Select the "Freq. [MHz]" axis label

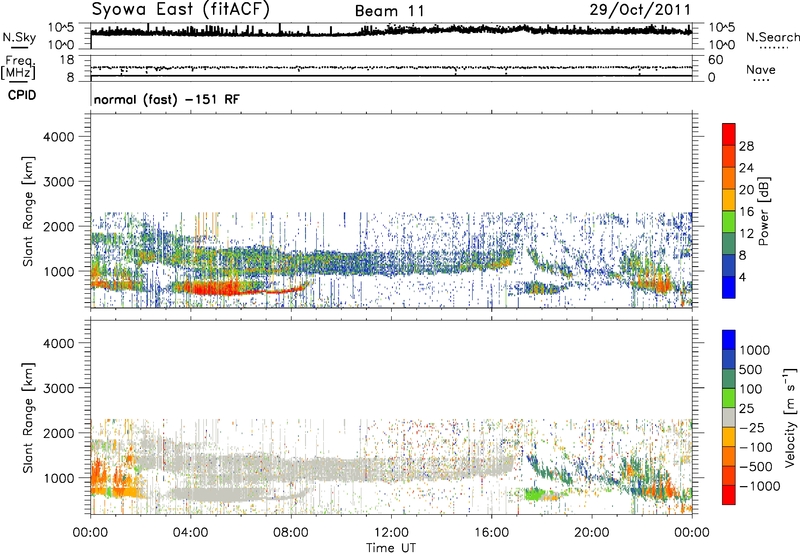18,67
